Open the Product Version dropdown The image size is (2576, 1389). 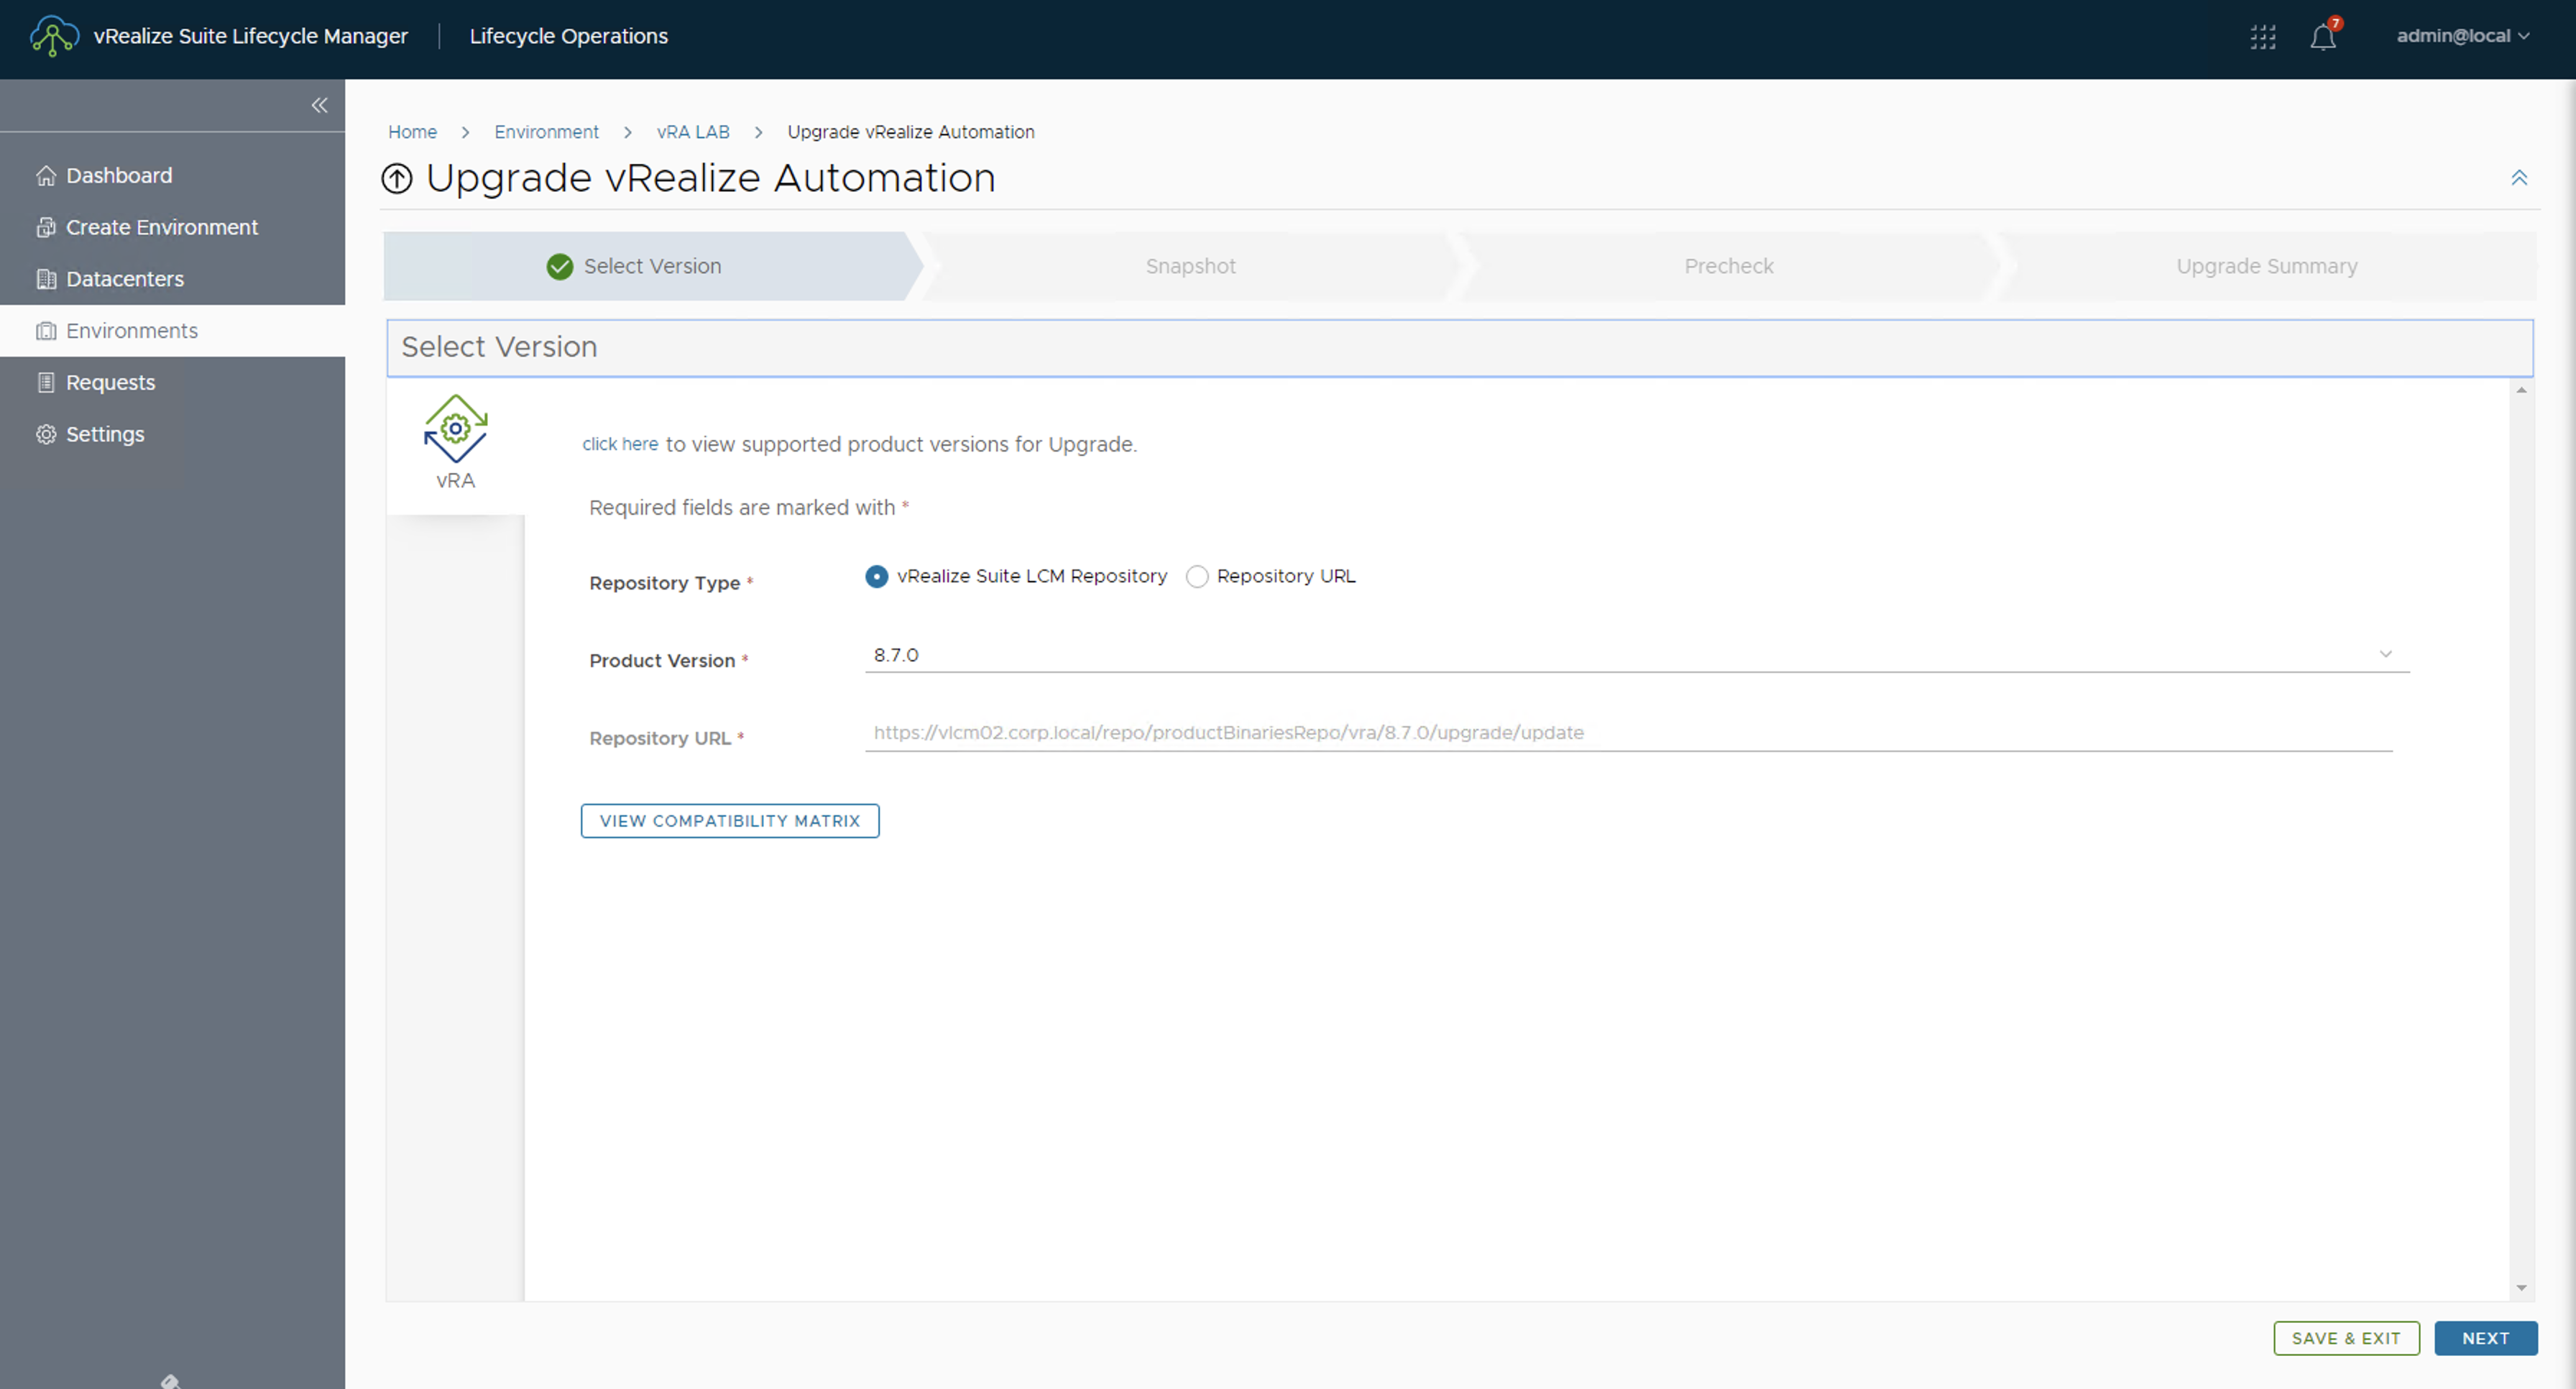click(1636, 655)
